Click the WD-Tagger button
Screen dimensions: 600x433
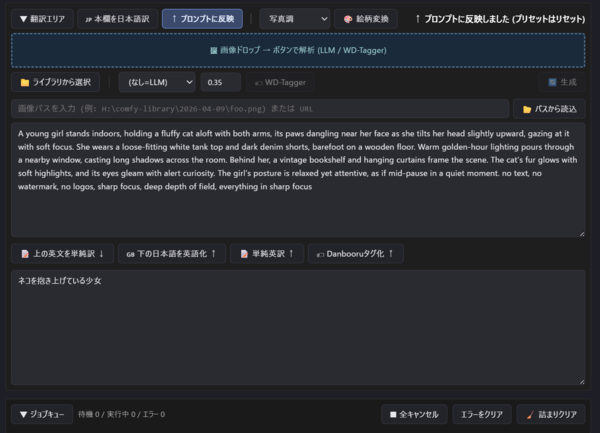pyautogui.click(x=280, y=82)
